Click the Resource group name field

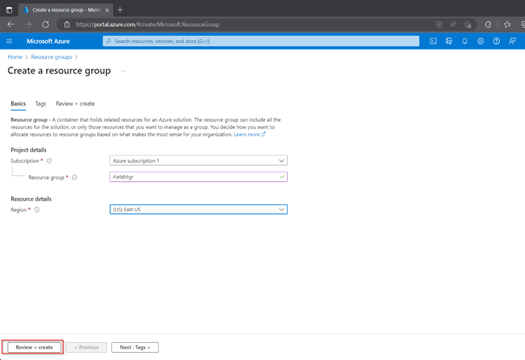[x=198, y=177]
